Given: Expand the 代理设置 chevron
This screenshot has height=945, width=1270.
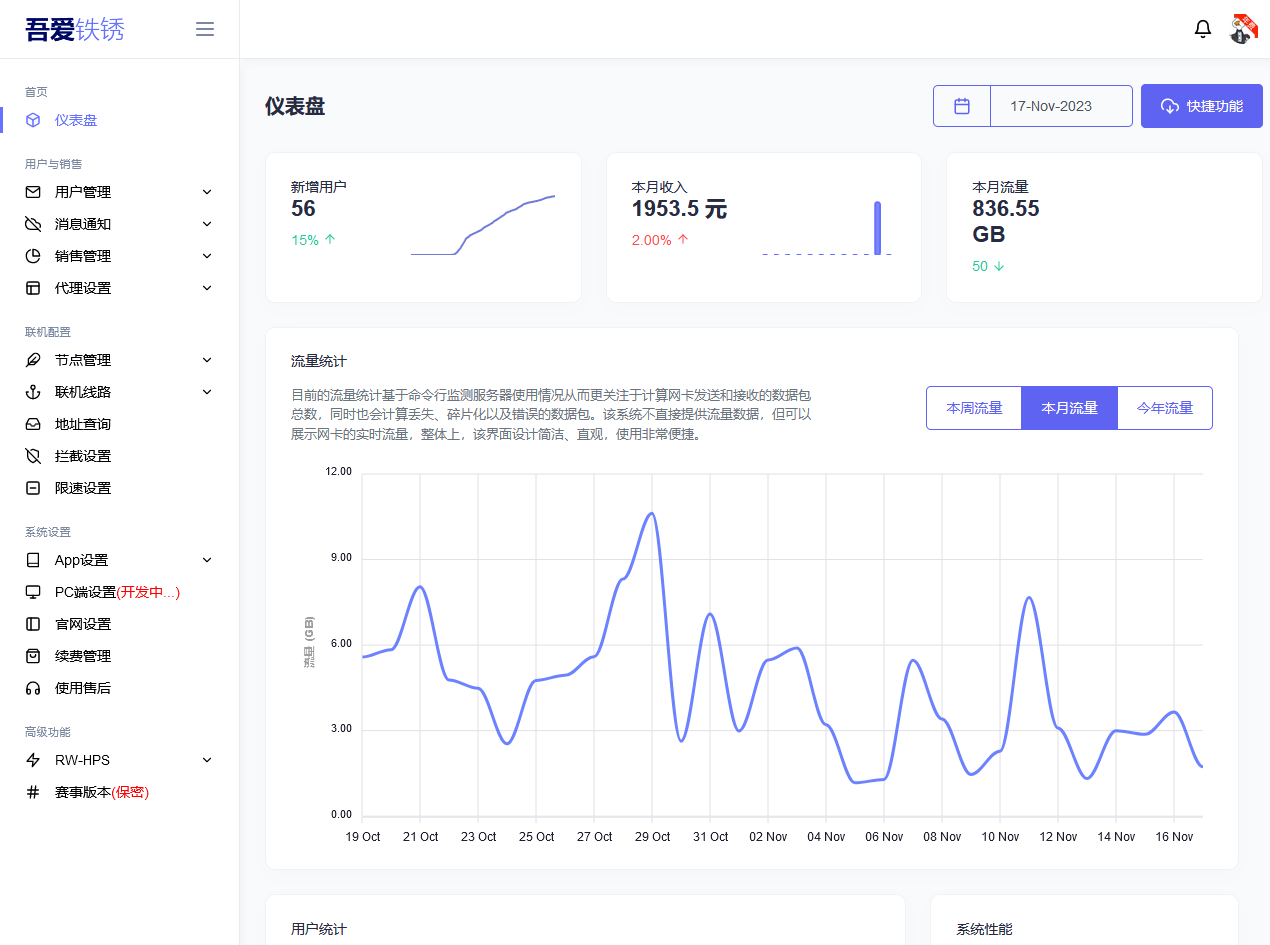Looking at the screenshot, I should (207, 288).
